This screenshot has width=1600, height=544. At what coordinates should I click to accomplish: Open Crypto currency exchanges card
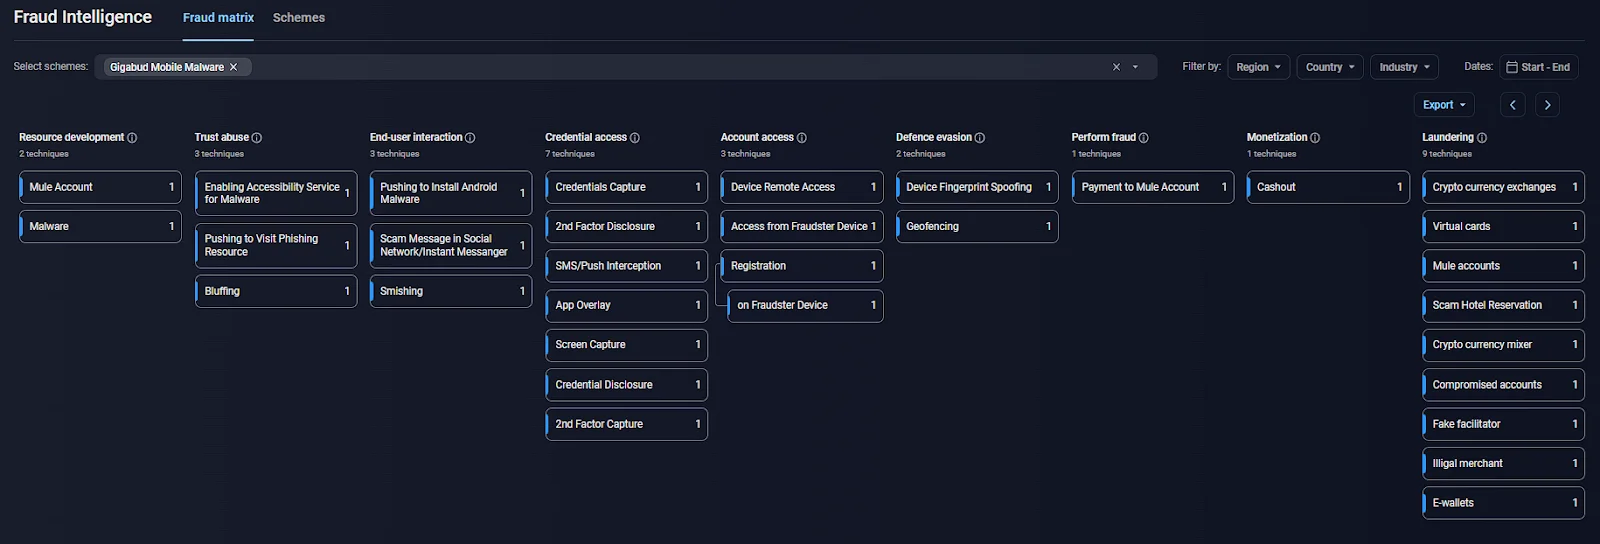[1503, 187]
